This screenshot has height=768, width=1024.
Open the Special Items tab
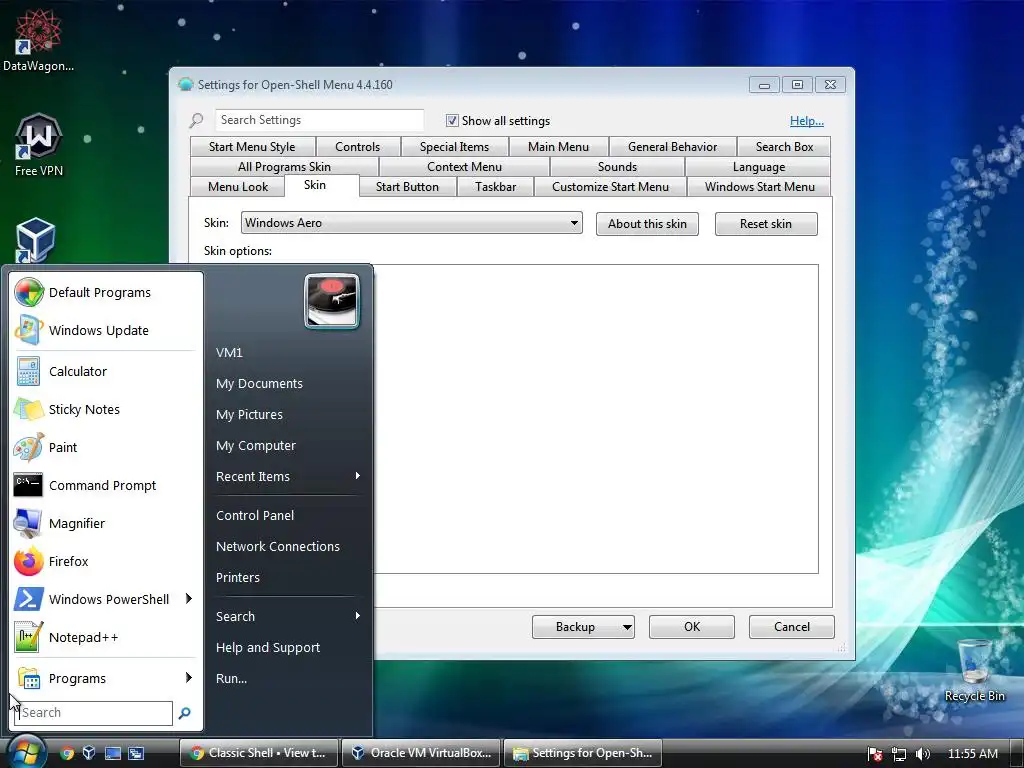point(455,147)
